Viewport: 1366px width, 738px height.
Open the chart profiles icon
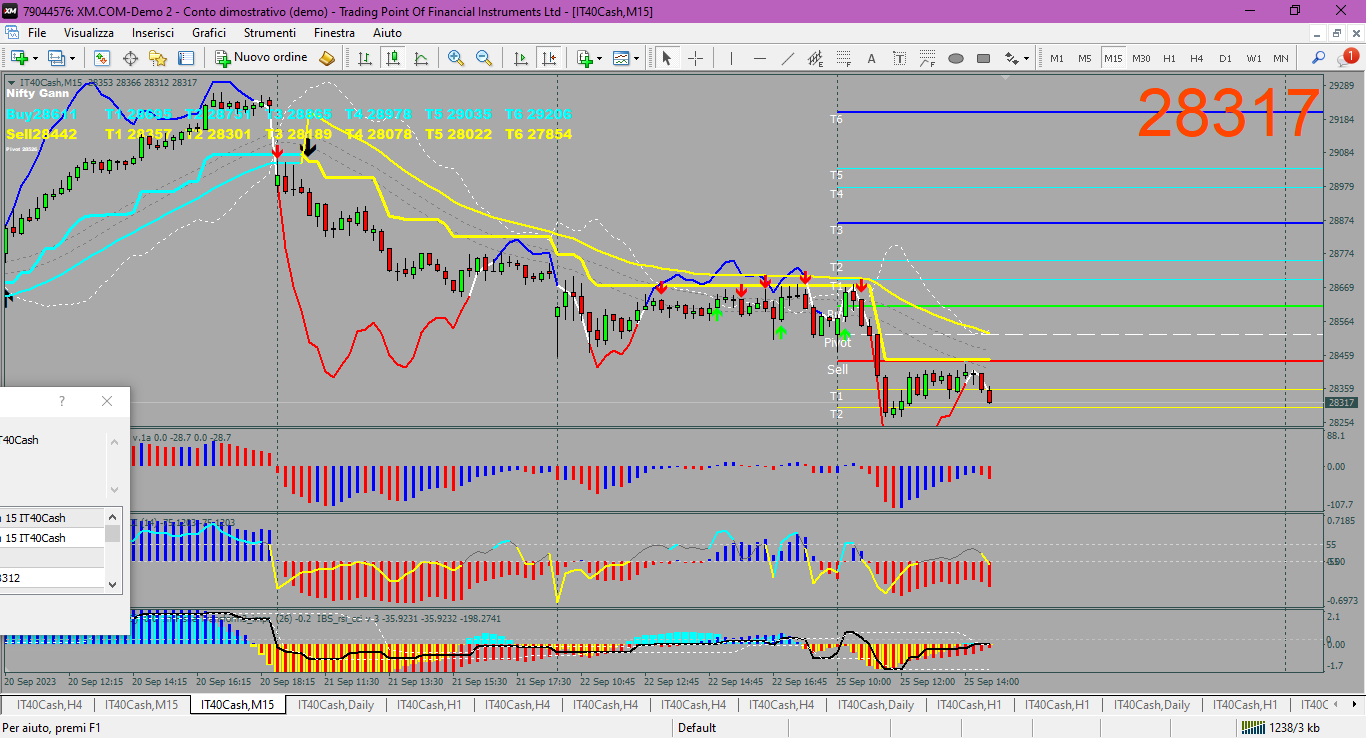point(56,58)
